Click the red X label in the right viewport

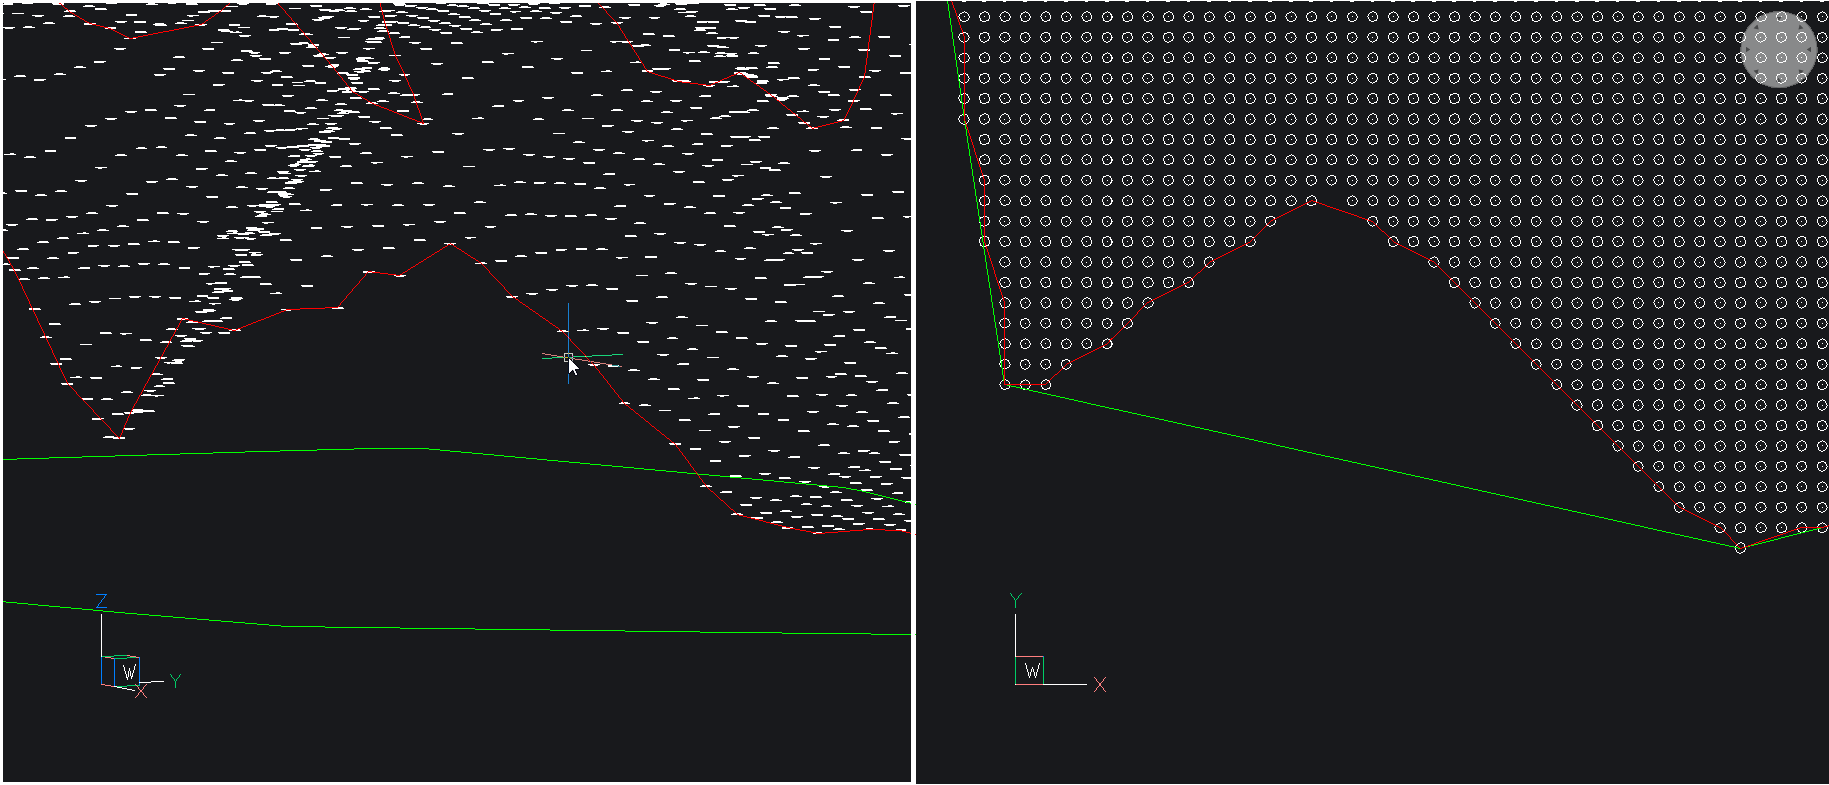(x=1100, y=685)
